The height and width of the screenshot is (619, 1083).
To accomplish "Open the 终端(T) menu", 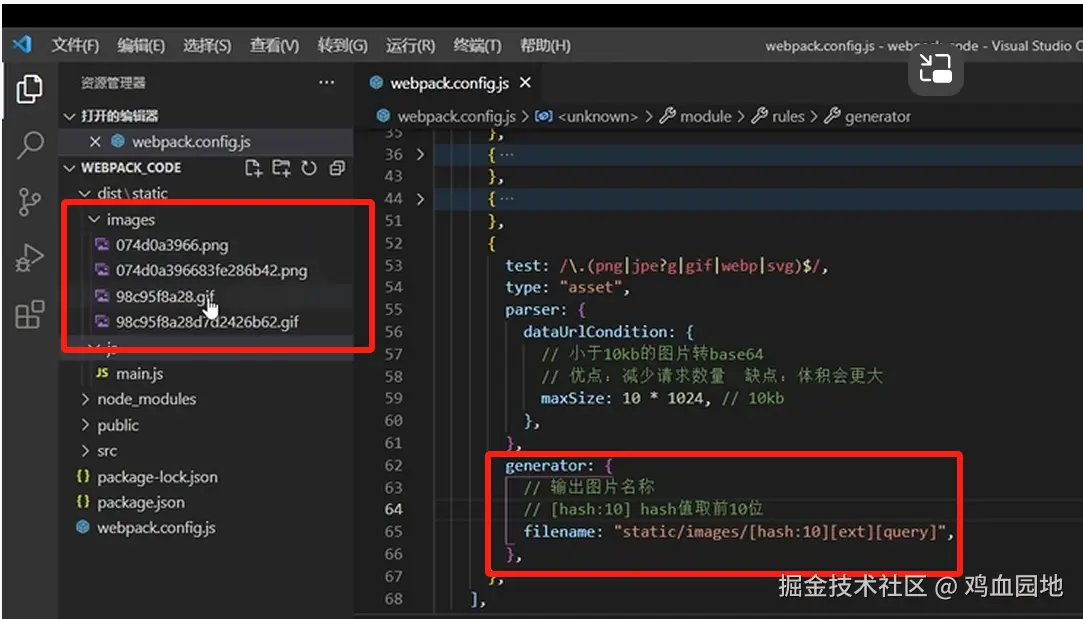I will [477, 46].
